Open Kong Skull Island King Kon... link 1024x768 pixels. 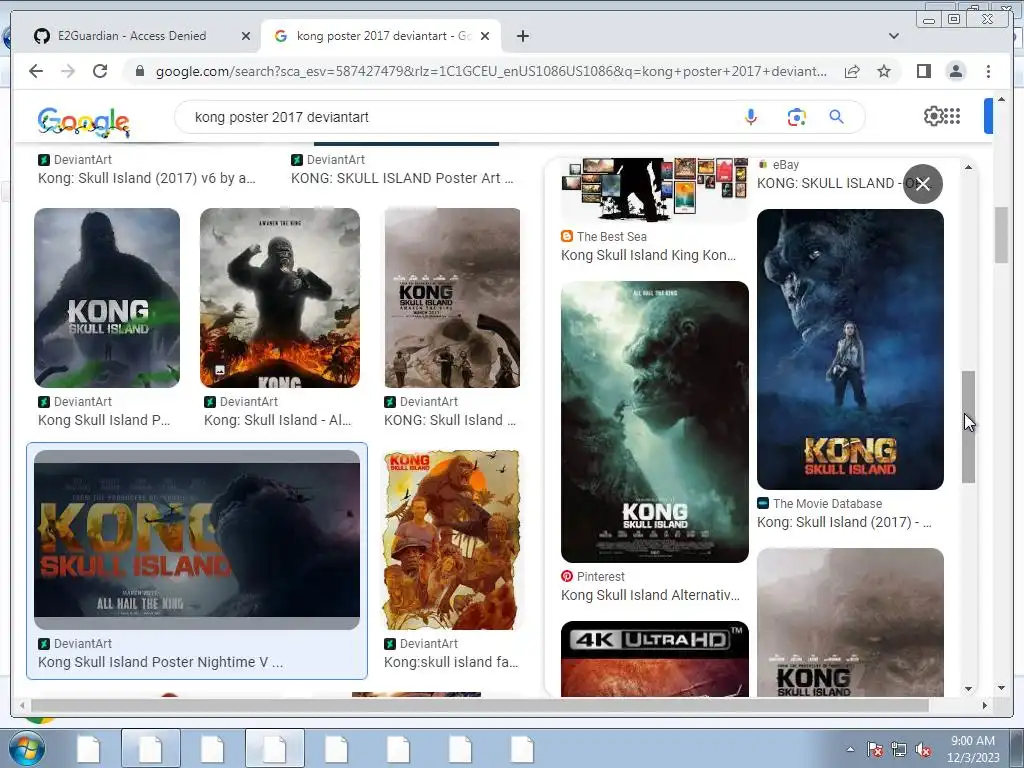pos(648,255)
